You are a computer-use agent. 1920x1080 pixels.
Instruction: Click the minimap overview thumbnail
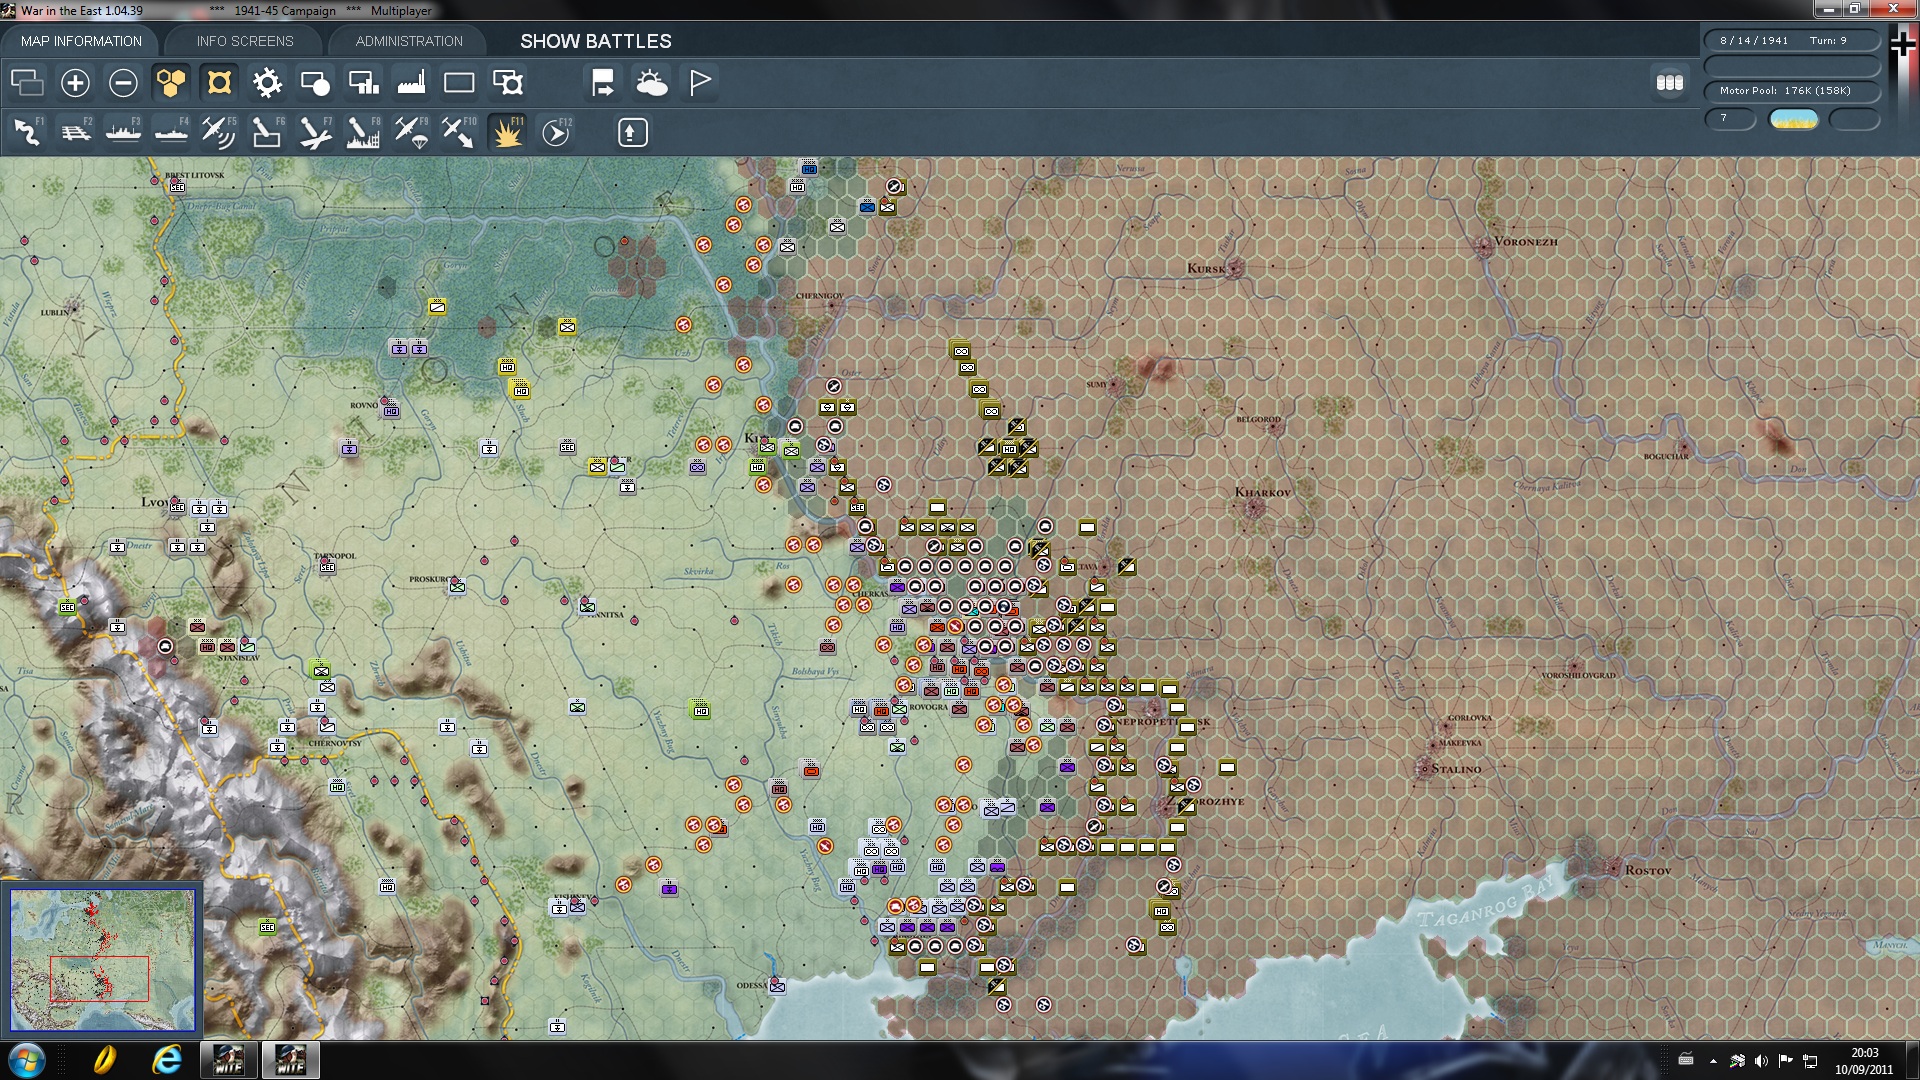pyautogui.click(x=102, y=960)
